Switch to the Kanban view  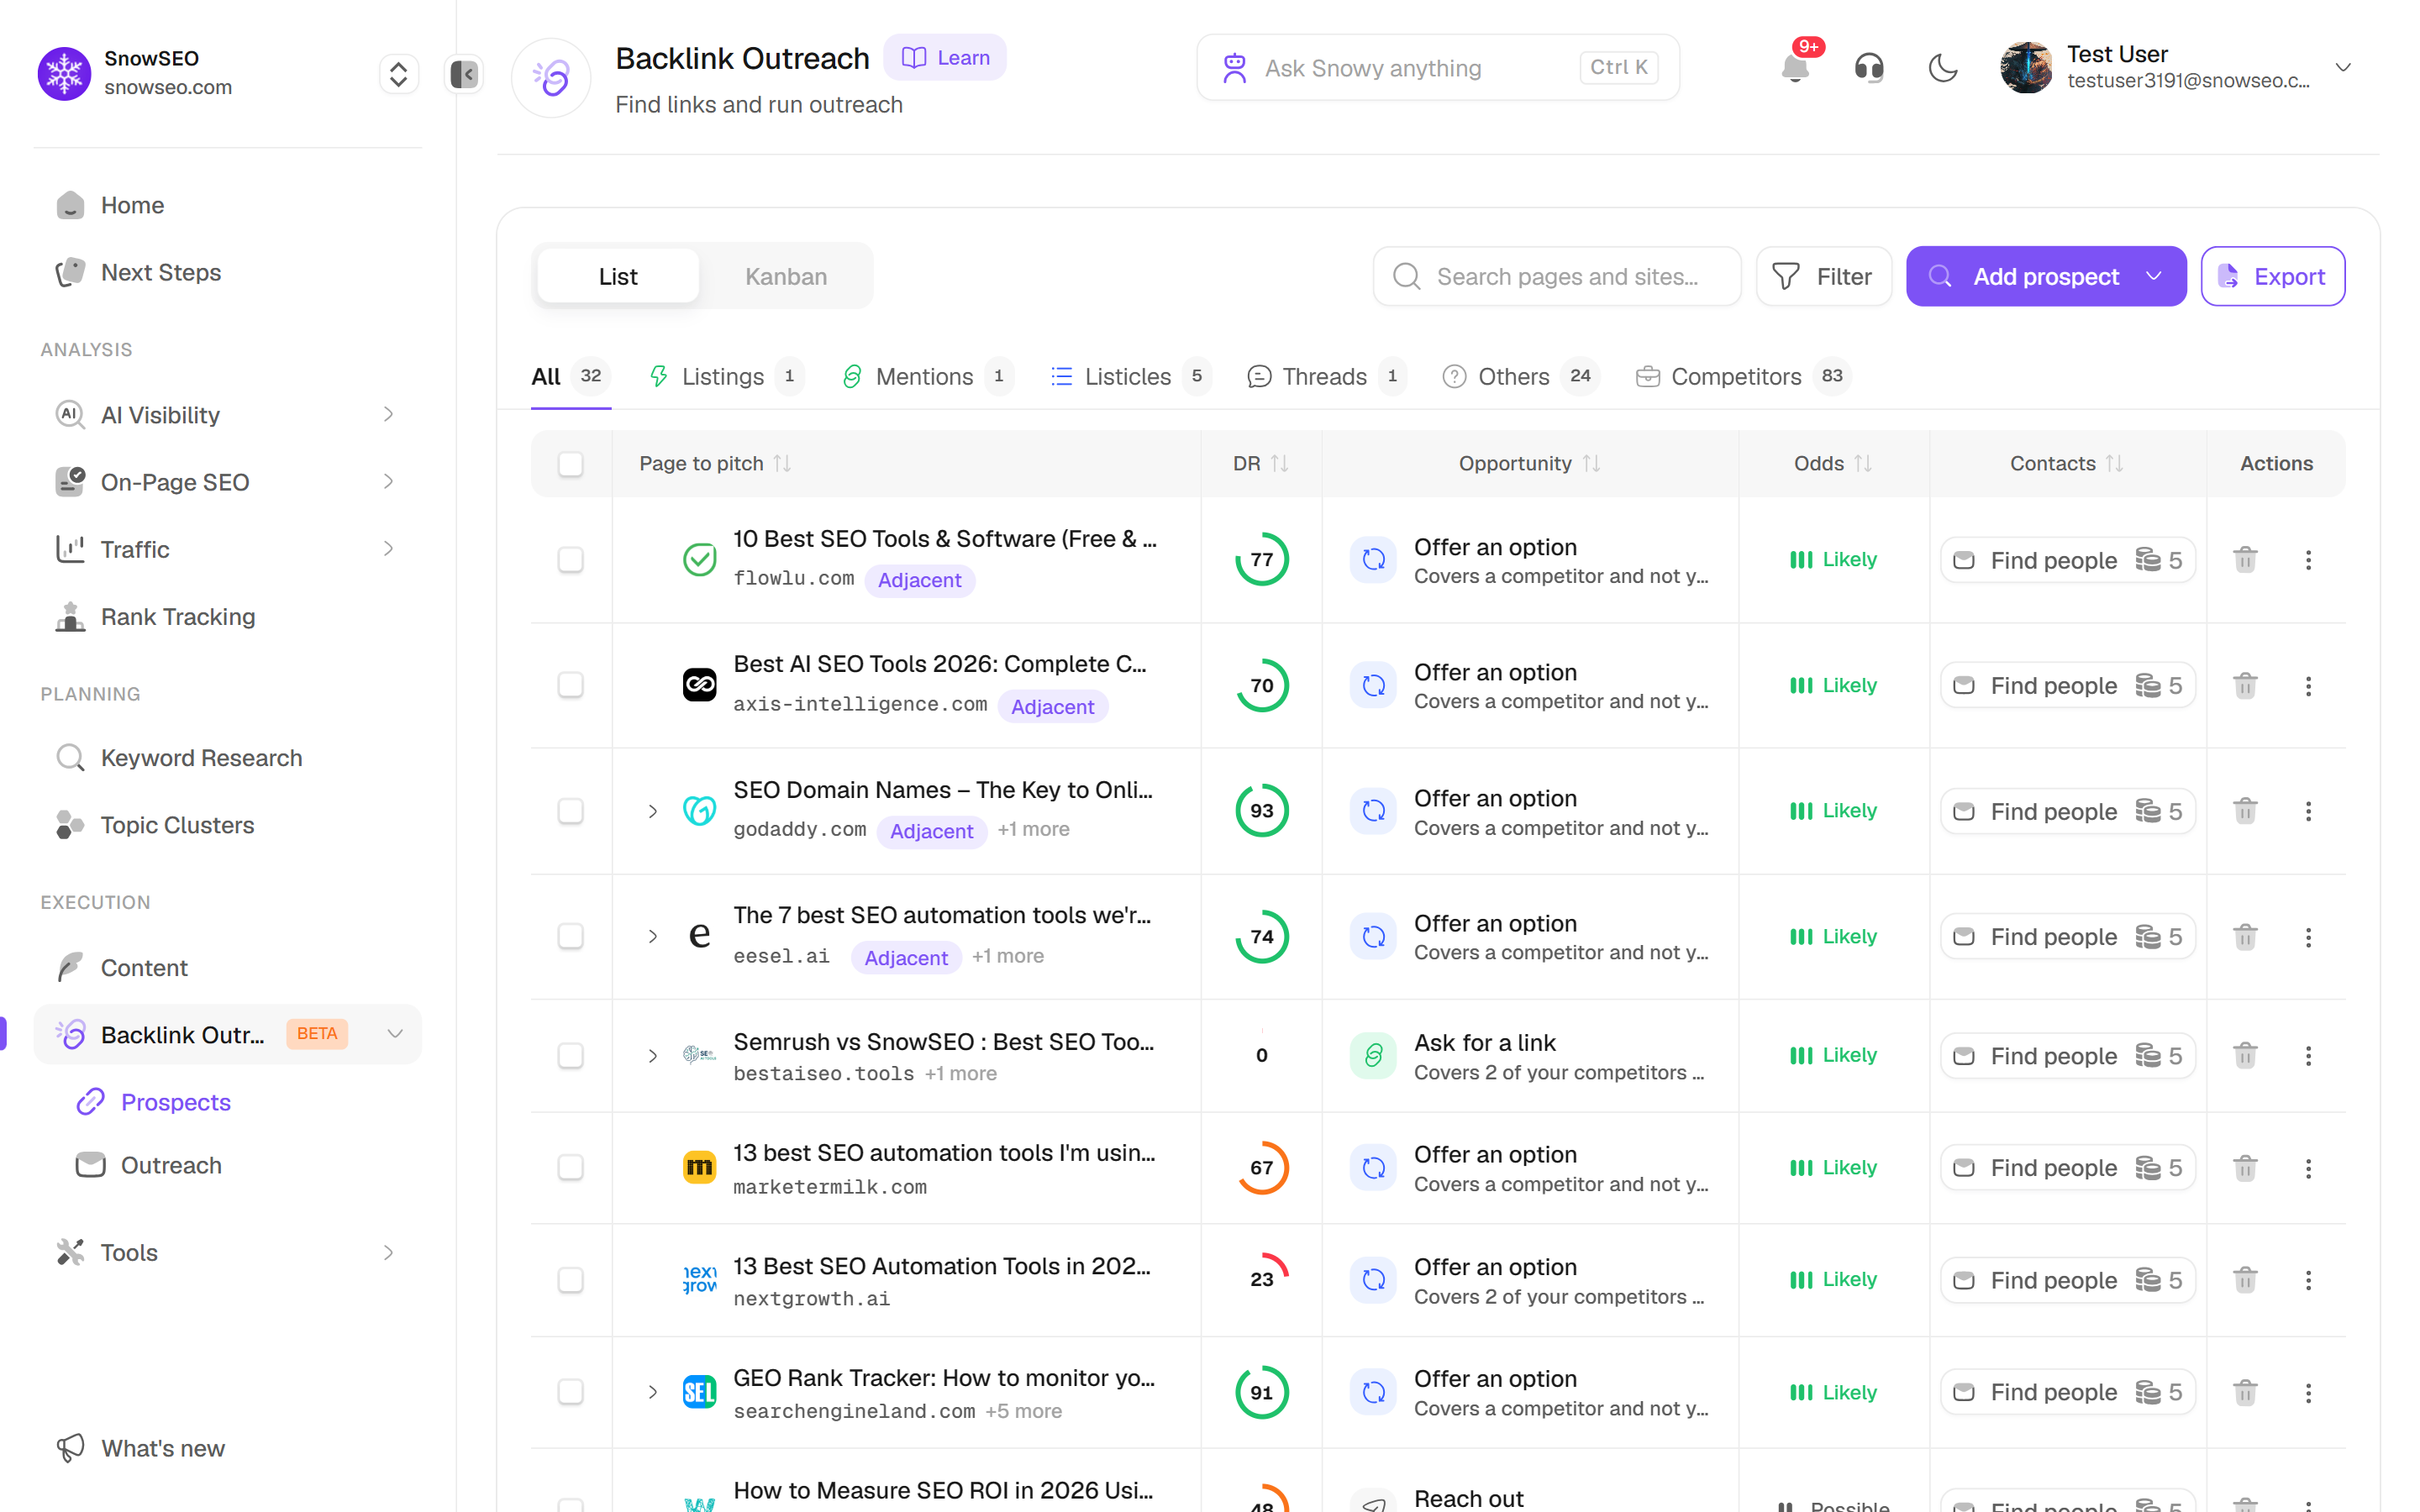click(786, 276)
